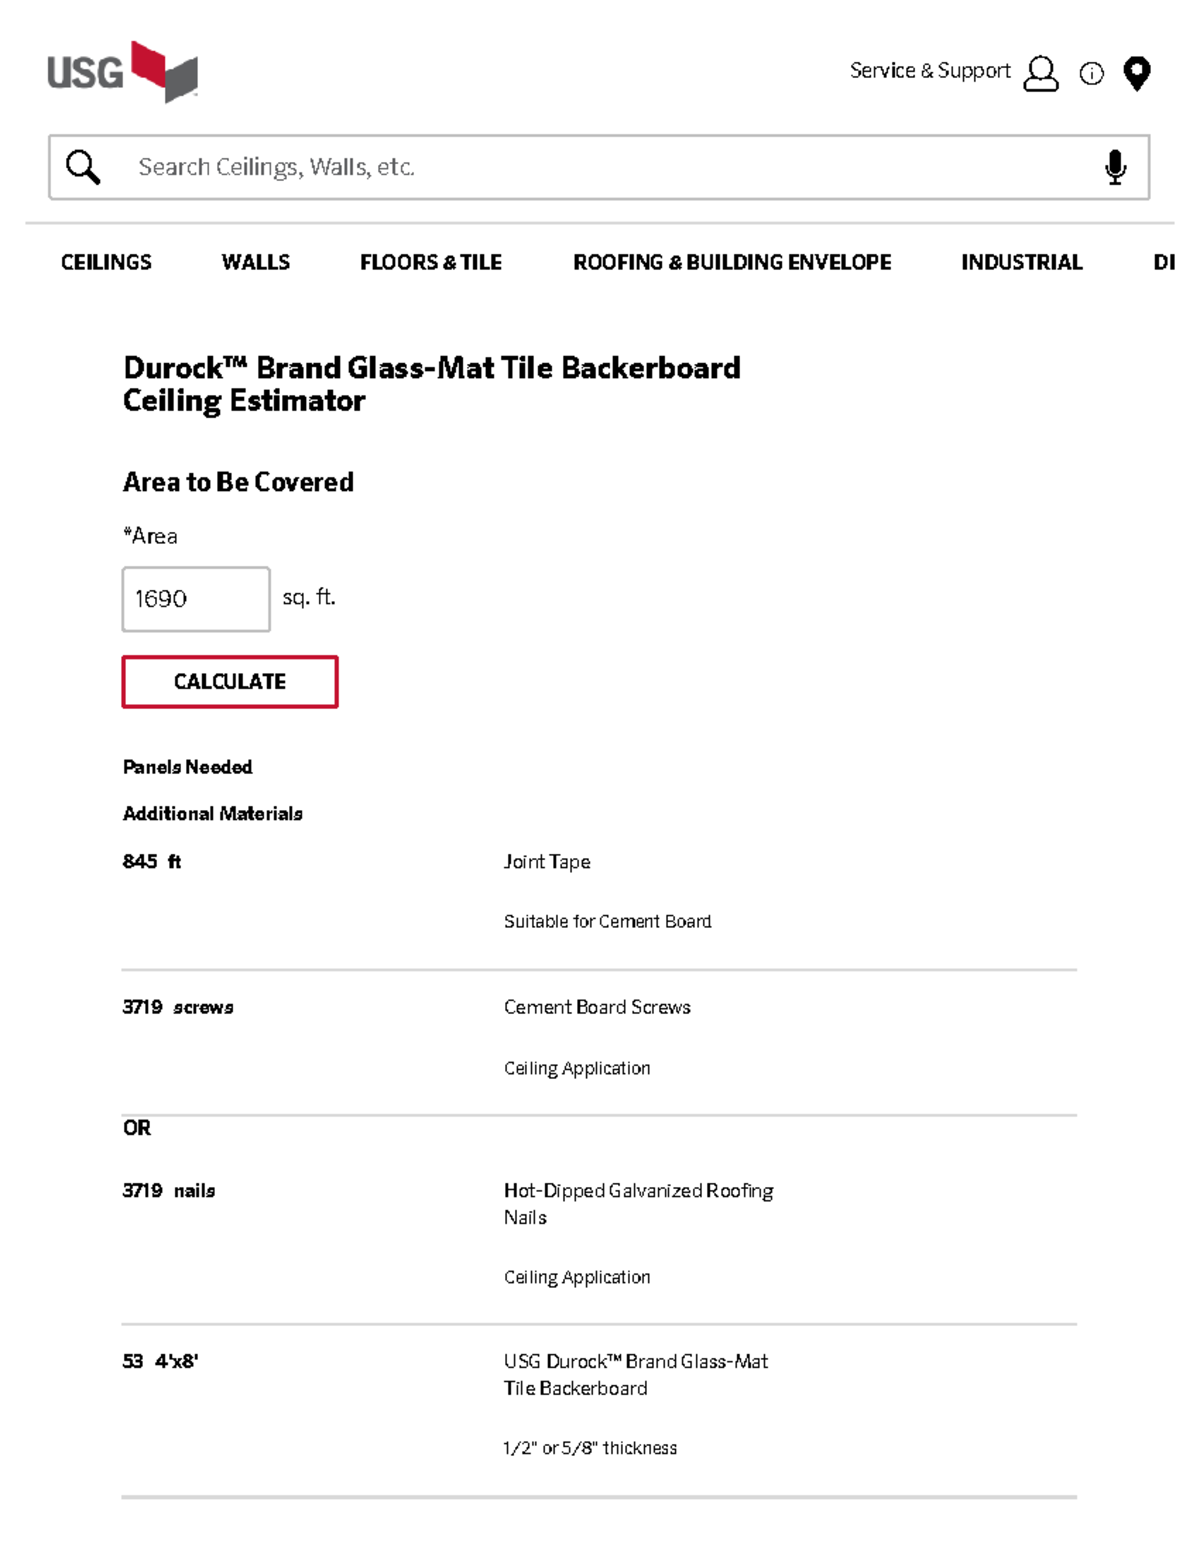Image resolution: width=1200 pixels, height=1553 pixels.
Task: Click the Joint Tape result entry
Action: pyautogui.click(x=547, y=861)
